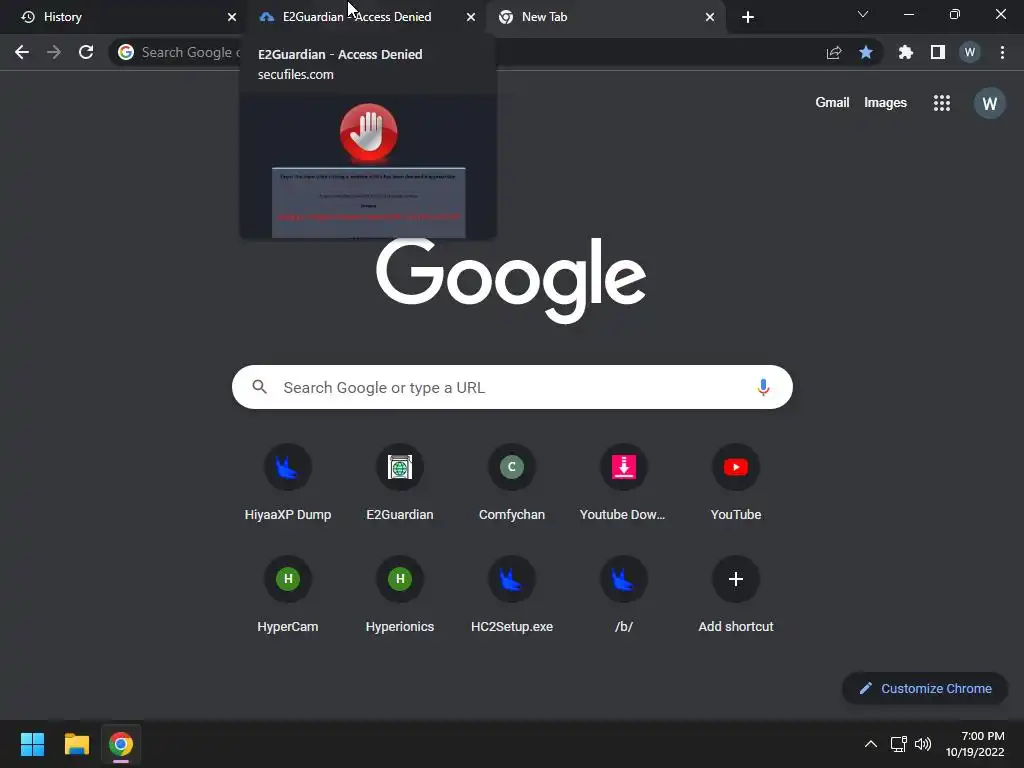Open the E2Guardian shortcut
Screen dimensions: 1024x768
[400, 483]
